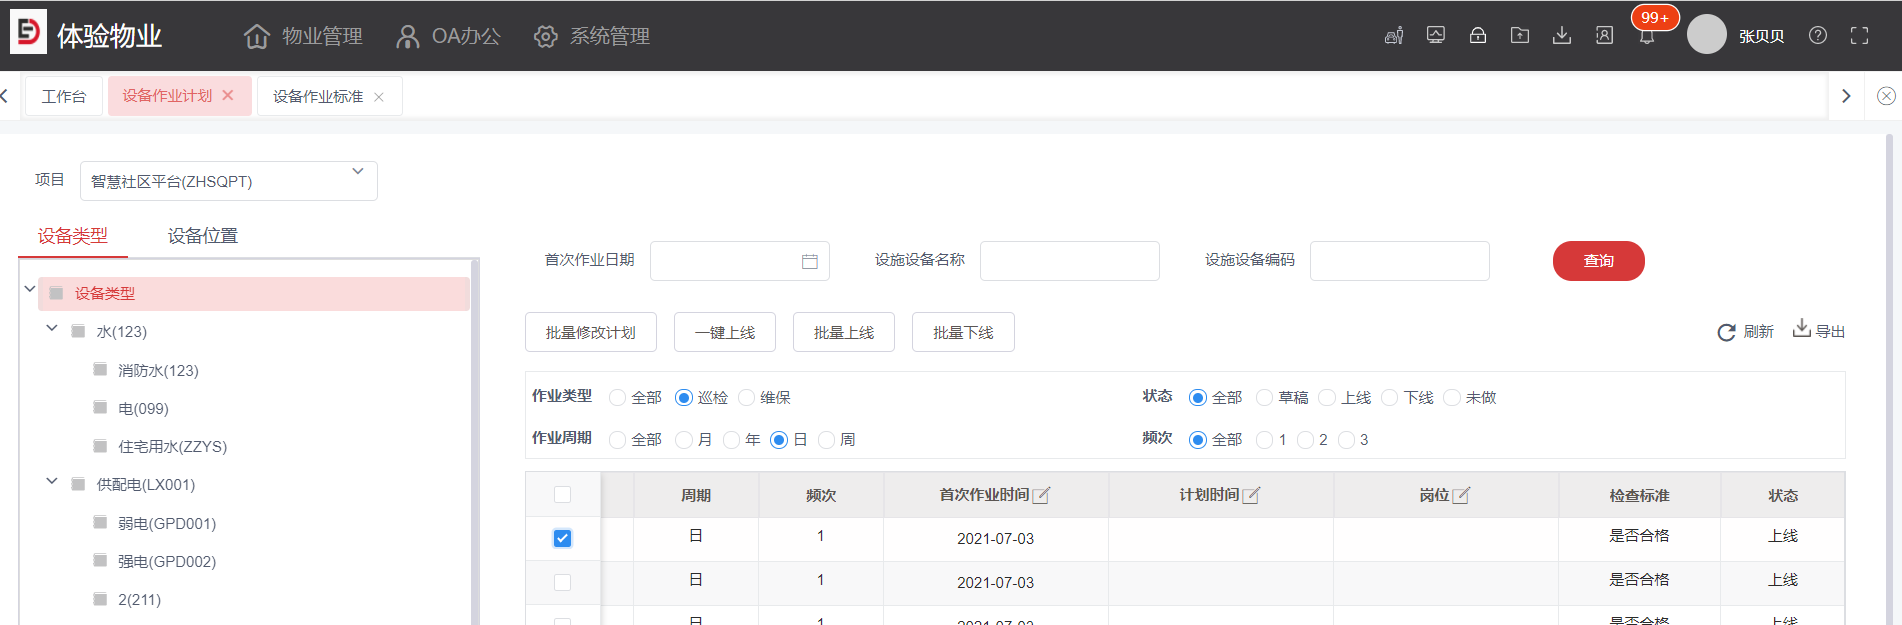Open the help question mark icon

(x=1818, y=36)
